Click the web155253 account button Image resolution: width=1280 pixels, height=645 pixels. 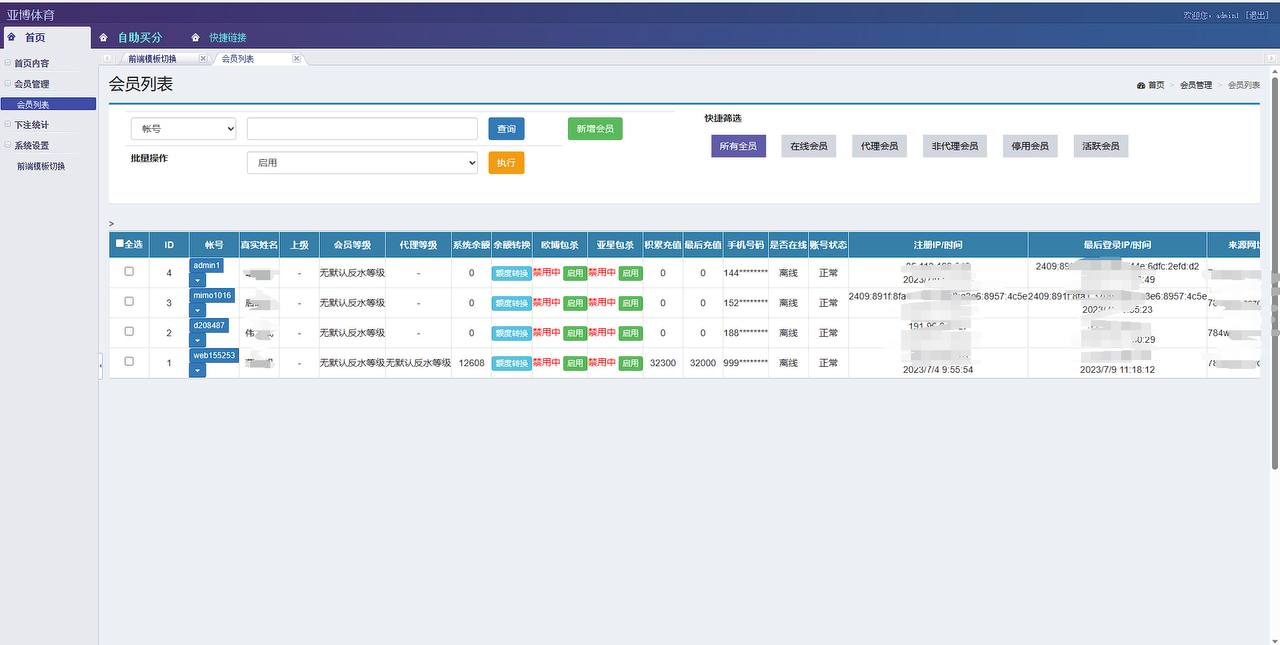(214, 355)
